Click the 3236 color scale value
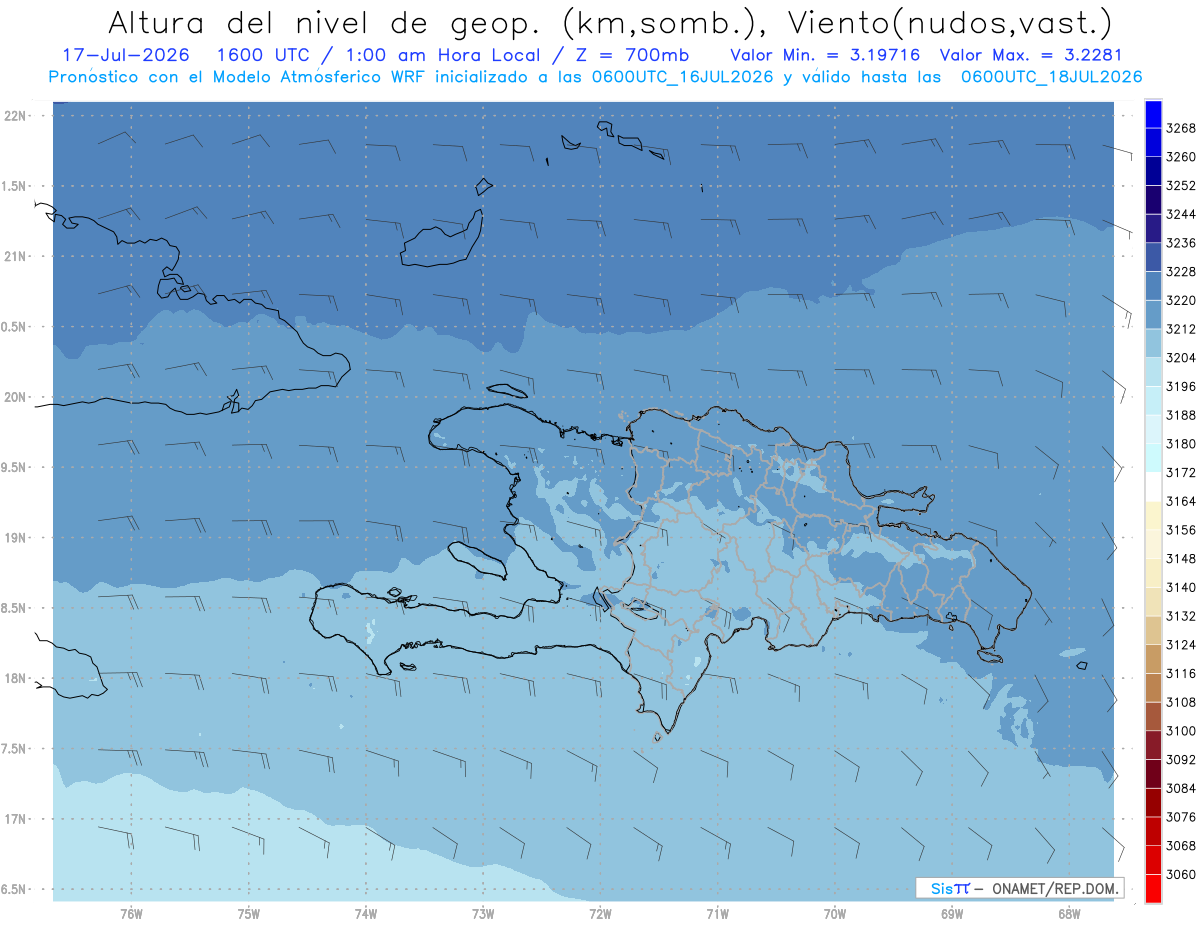This screenshot has height=927, width=1200. click(x=1181, y=243)
